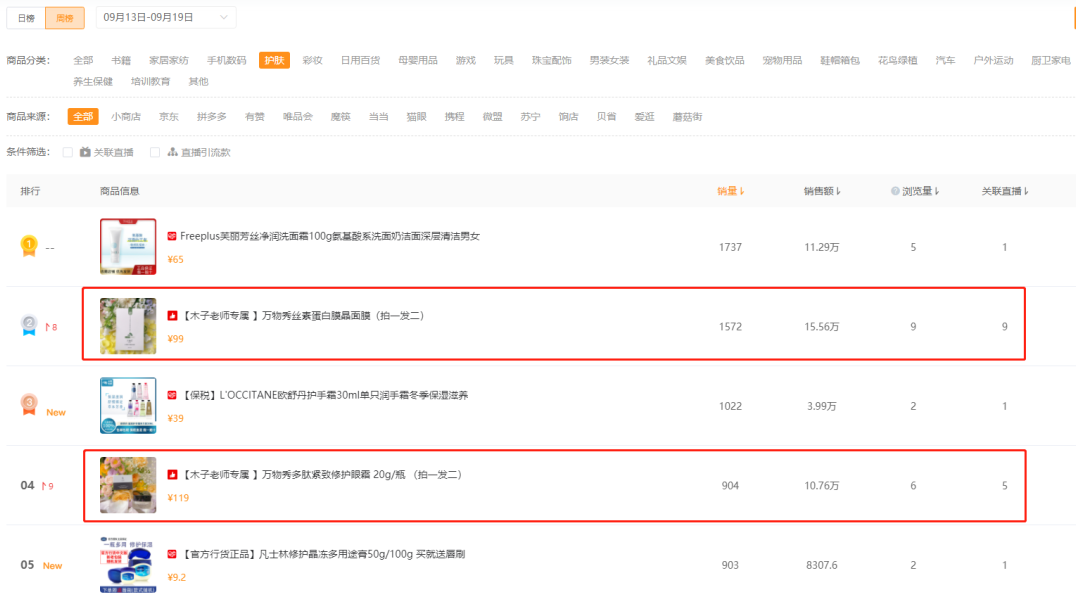This screenshot has height=603, width=1076.
Task: Click the 凡士林修护晶冻 product thumbnail
Action: click(x=128, y=565)
